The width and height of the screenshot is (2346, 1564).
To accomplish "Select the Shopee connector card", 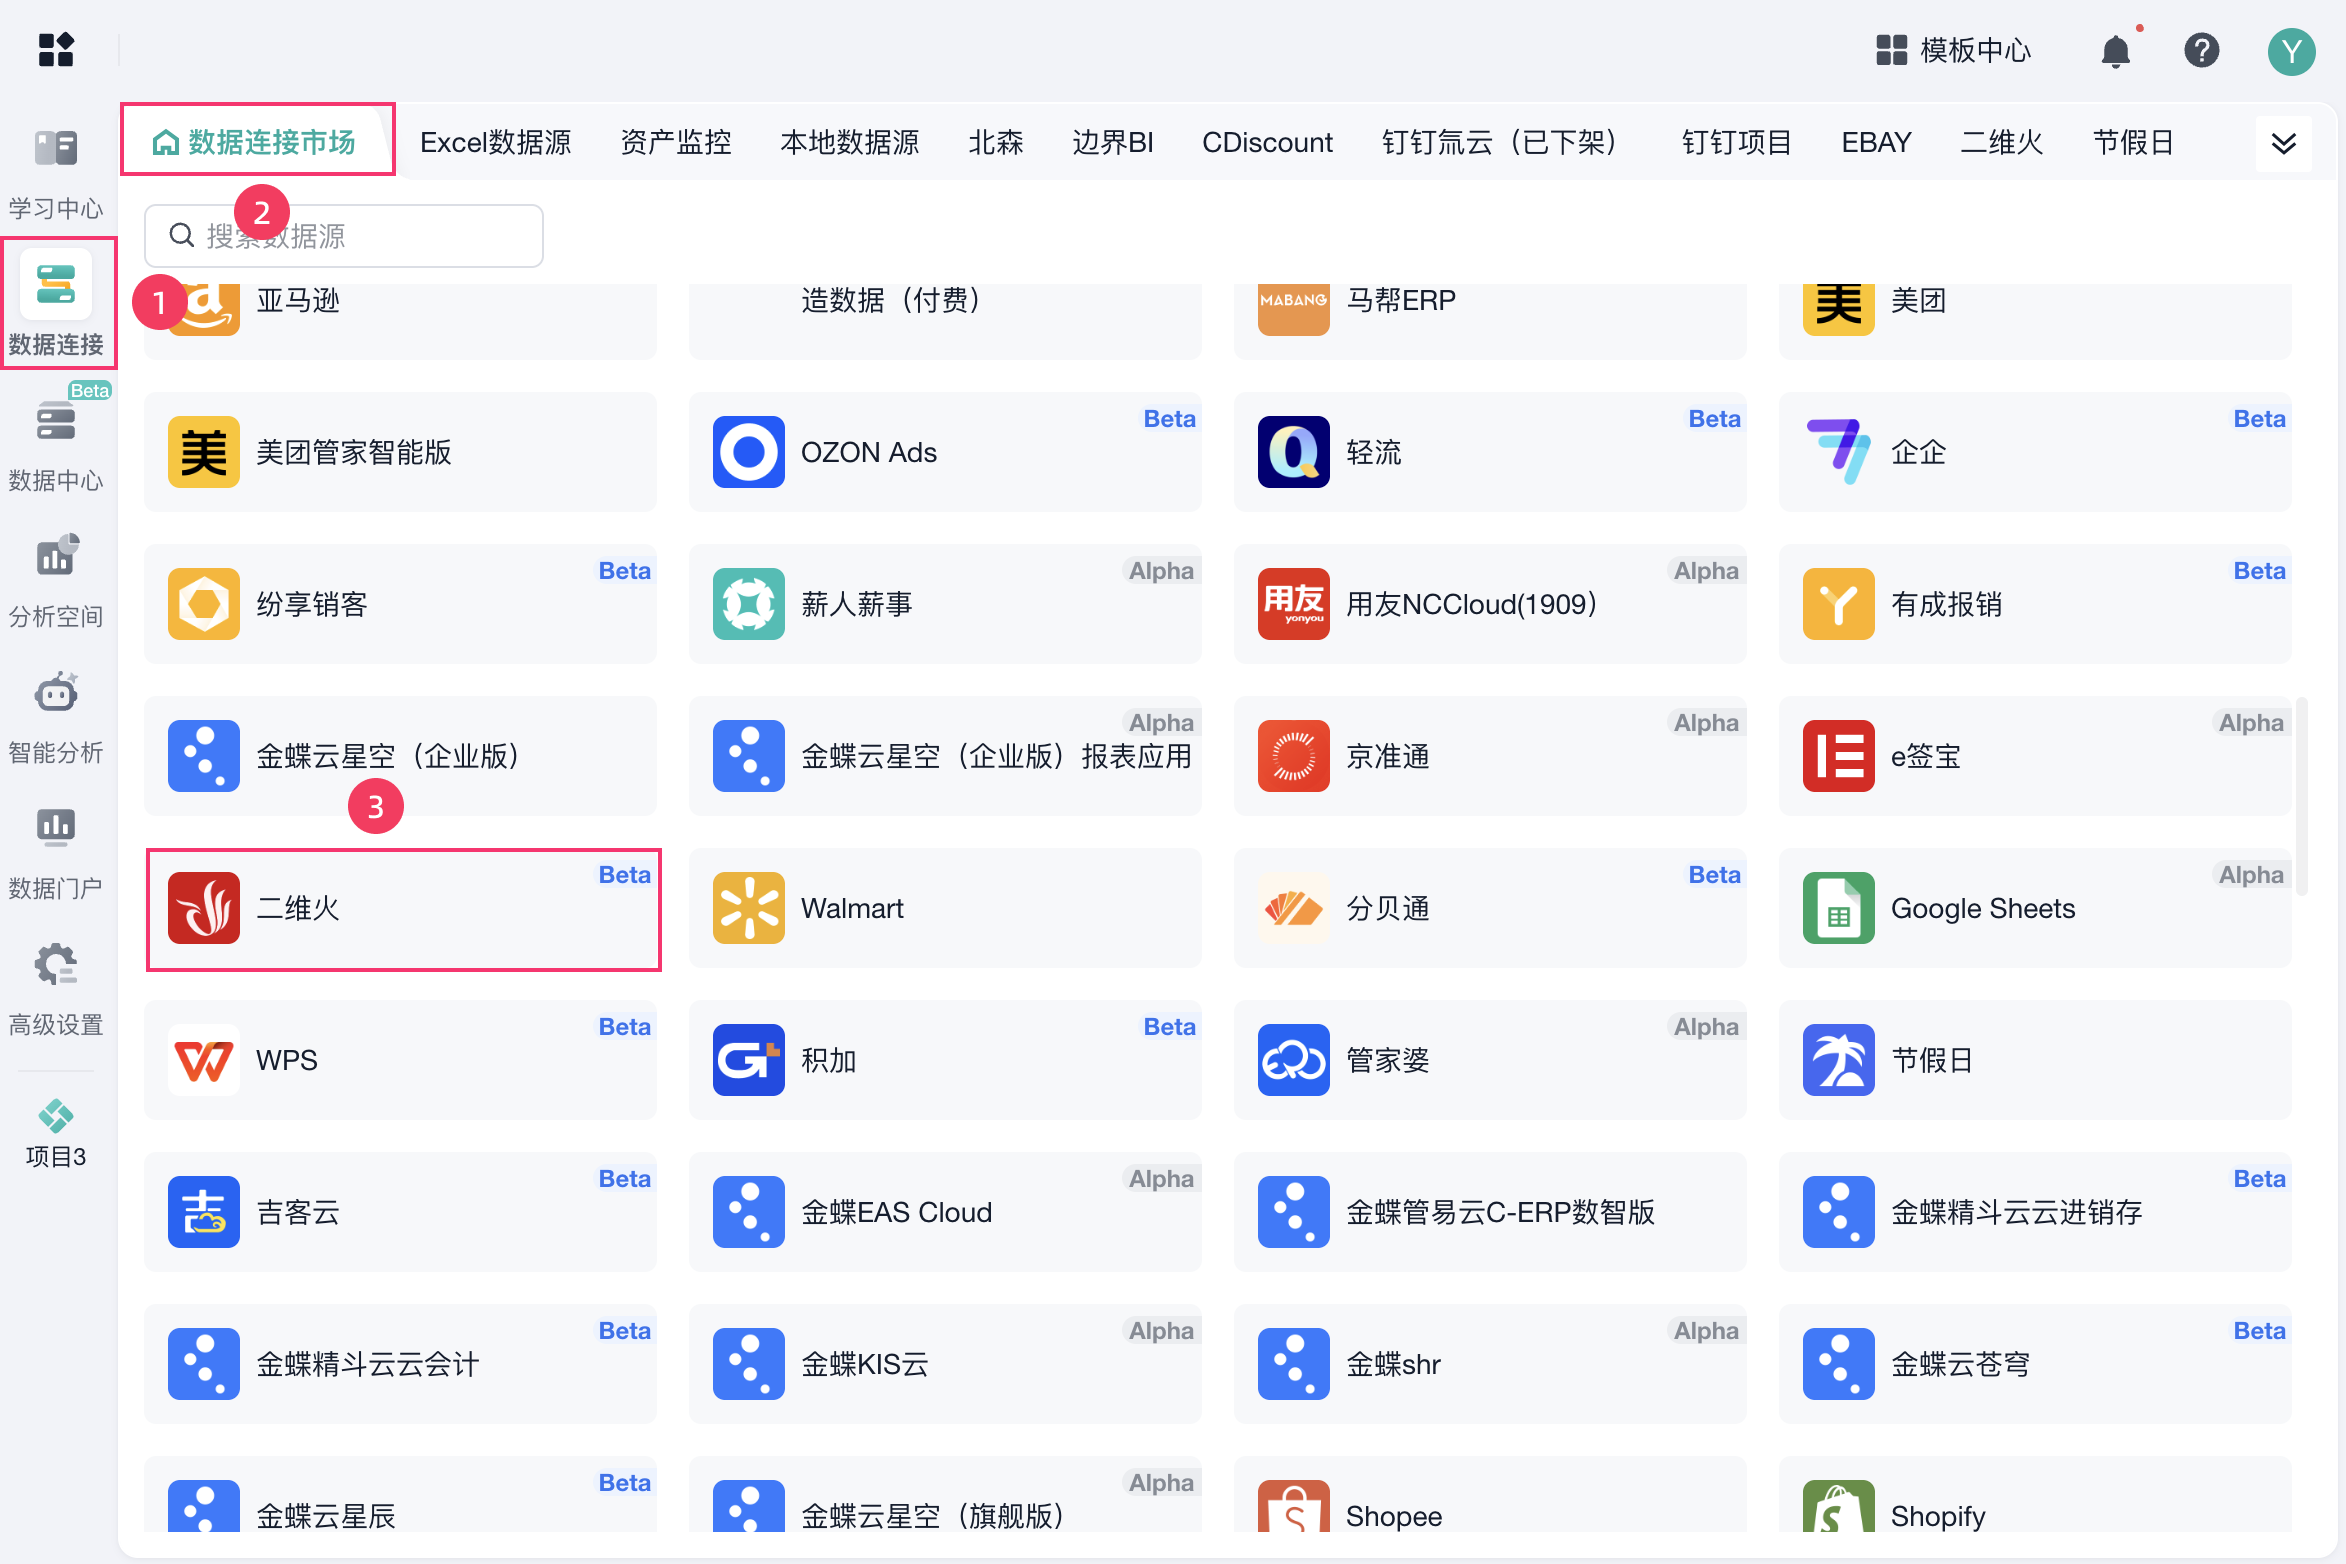I will point(1490,1494).
